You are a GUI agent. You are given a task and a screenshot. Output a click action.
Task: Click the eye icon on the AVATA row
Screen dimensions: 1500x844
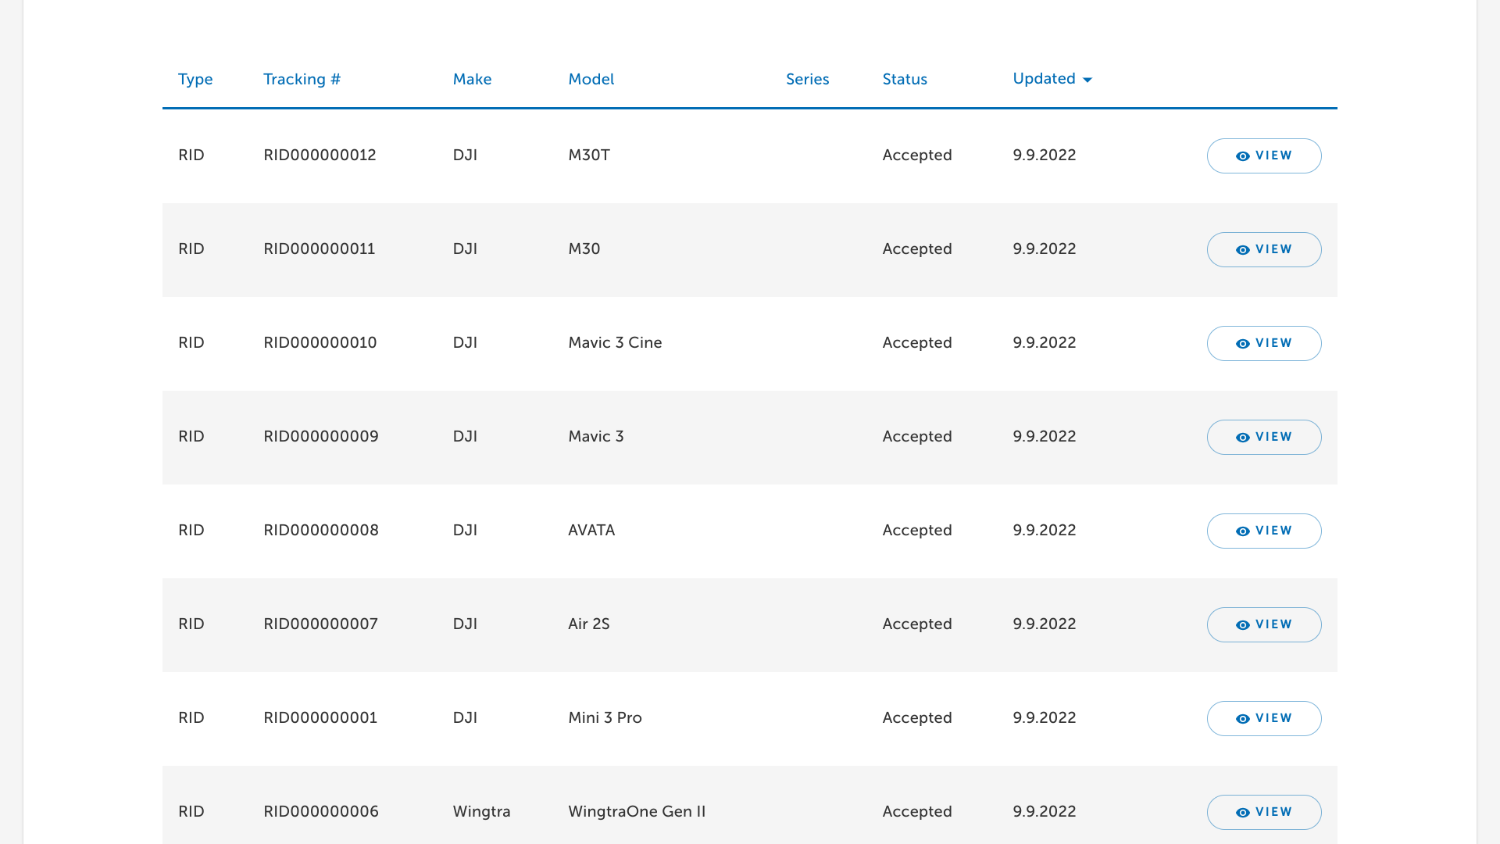click(x=1242, y=531)
